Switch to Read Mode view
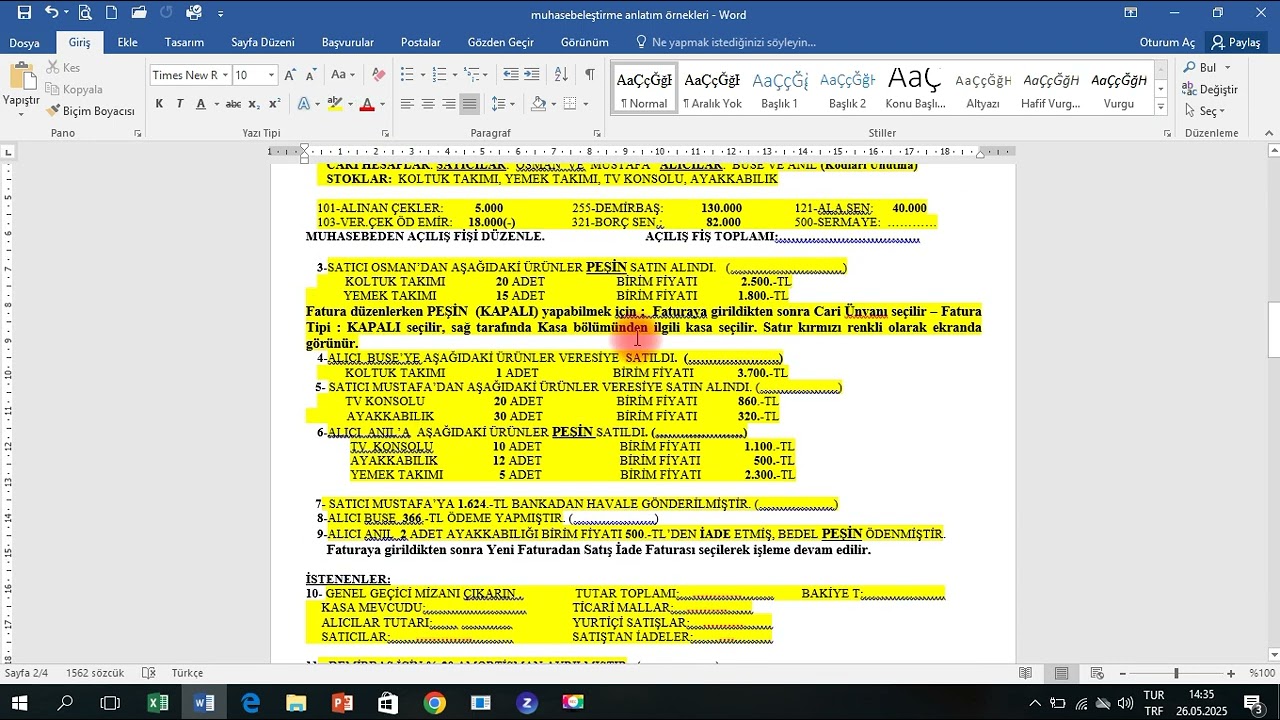1280x720 pixels. 1025,673
